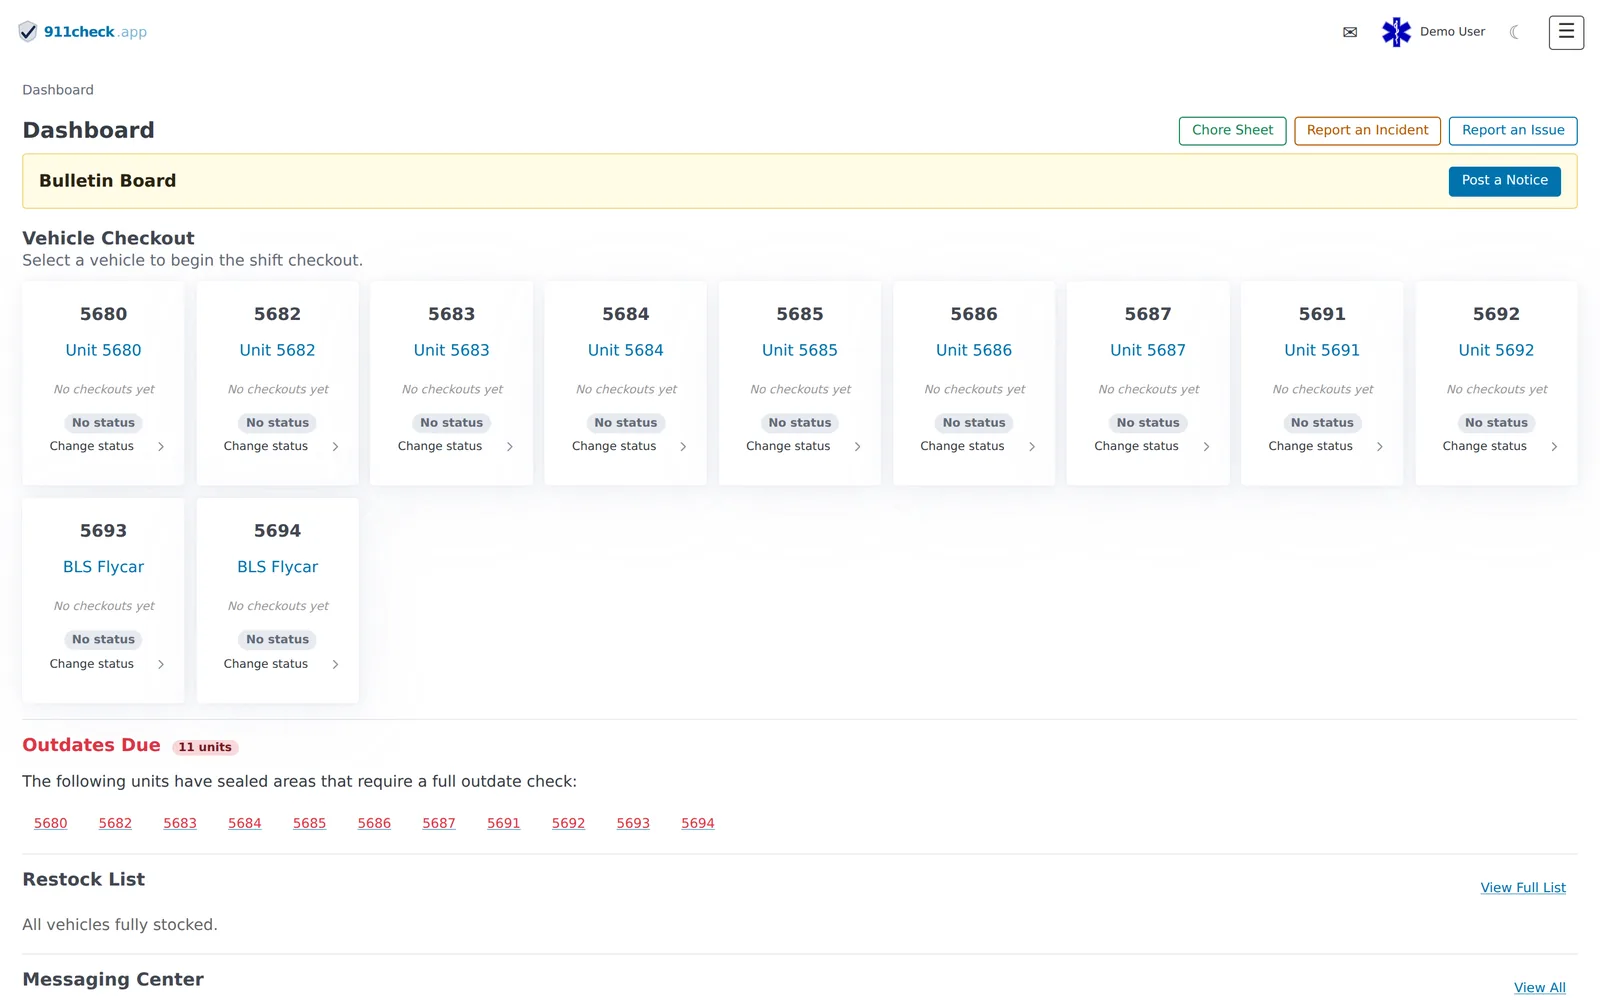The width and height of the screenshot is (1600, 1000).
Task: Post a Notice on Bulletin Board
Action: (1504, 181)
